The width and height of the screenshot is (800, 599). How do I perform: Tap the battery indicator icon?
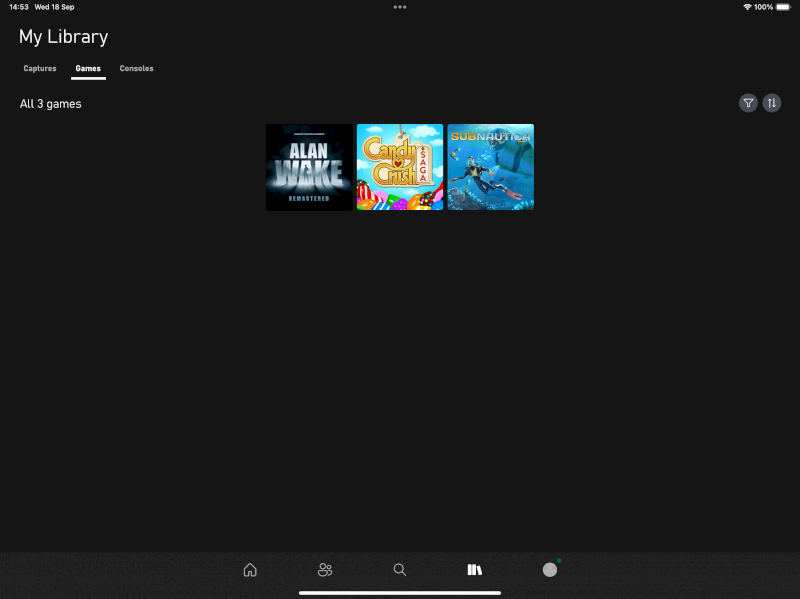783,7
